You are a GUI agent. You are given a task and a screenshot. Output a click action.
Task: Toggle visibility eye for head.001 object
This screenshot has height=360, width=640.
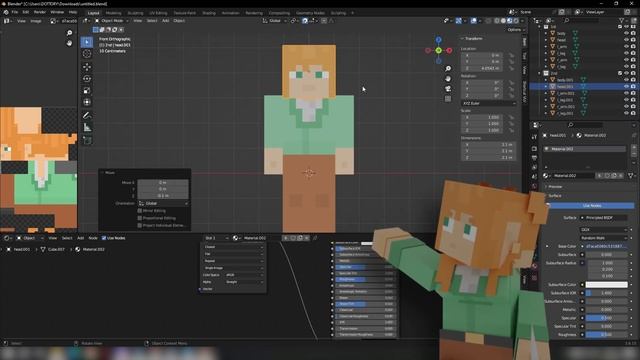click(626, 87)
